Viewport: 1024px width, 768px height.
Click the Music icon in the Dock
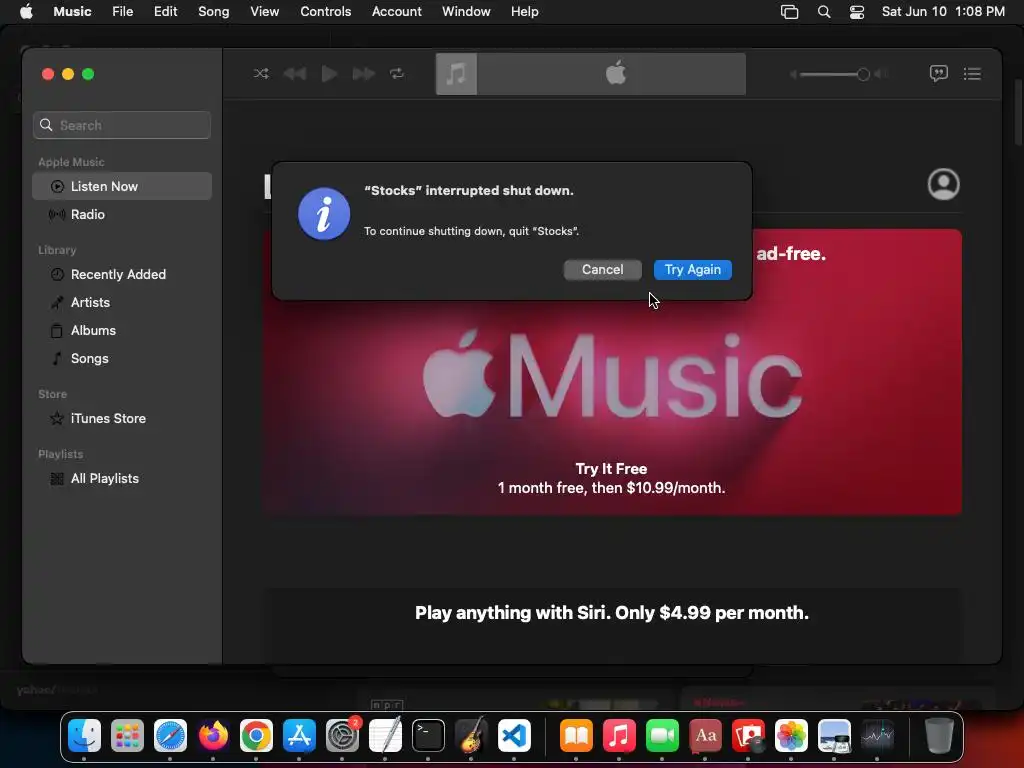click(619, 736)
